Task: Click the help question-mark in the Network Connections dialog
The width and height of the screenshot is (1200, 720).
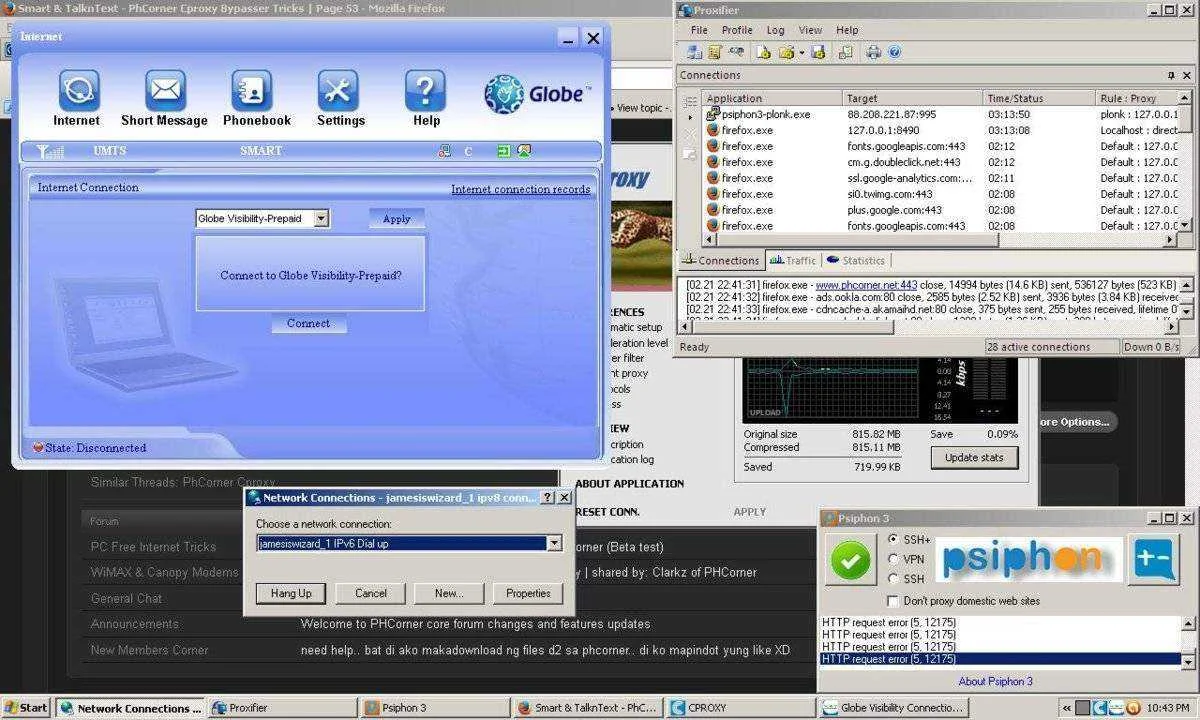Action: pyautogui.click(x=547, y=497)
